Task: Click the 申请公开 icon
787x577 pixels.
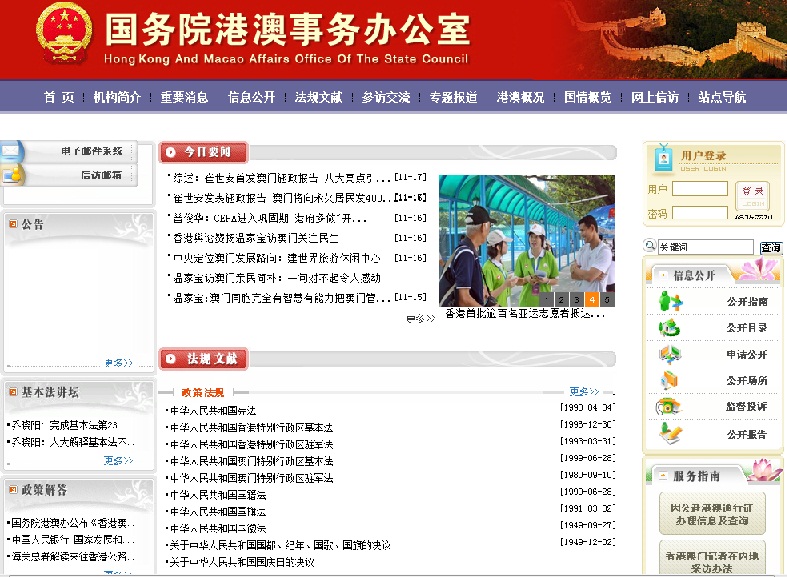Action: (670, 354)
